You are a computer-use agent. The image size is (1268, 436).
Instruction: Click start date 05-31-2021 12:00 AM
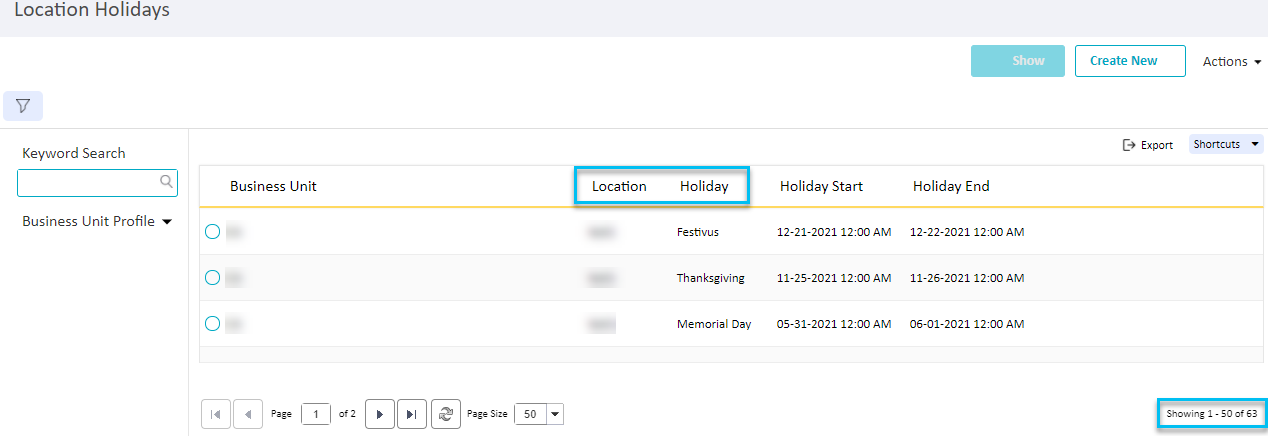[x=834, y=324]
